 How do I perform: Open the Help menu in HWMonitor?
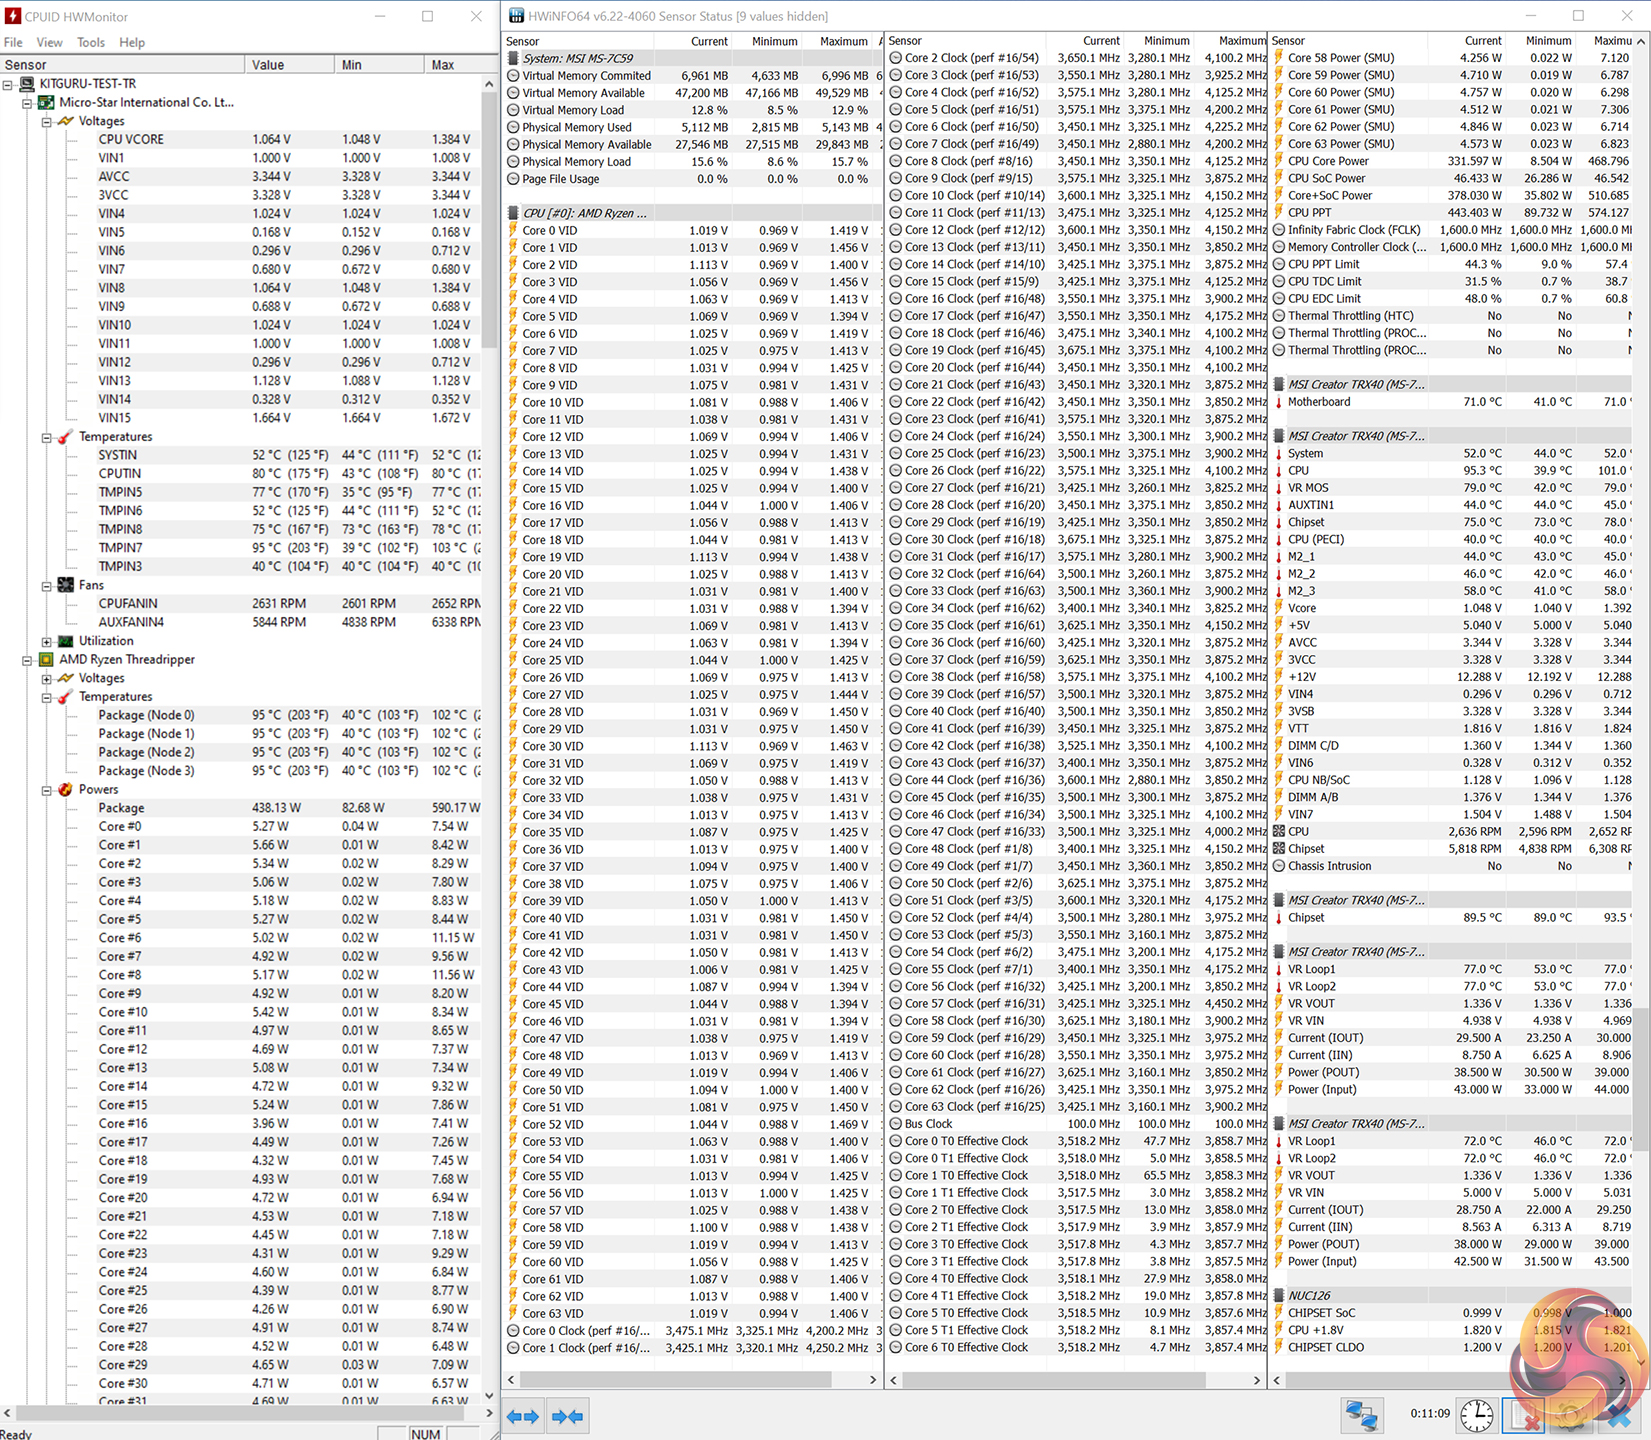[132, 42]
